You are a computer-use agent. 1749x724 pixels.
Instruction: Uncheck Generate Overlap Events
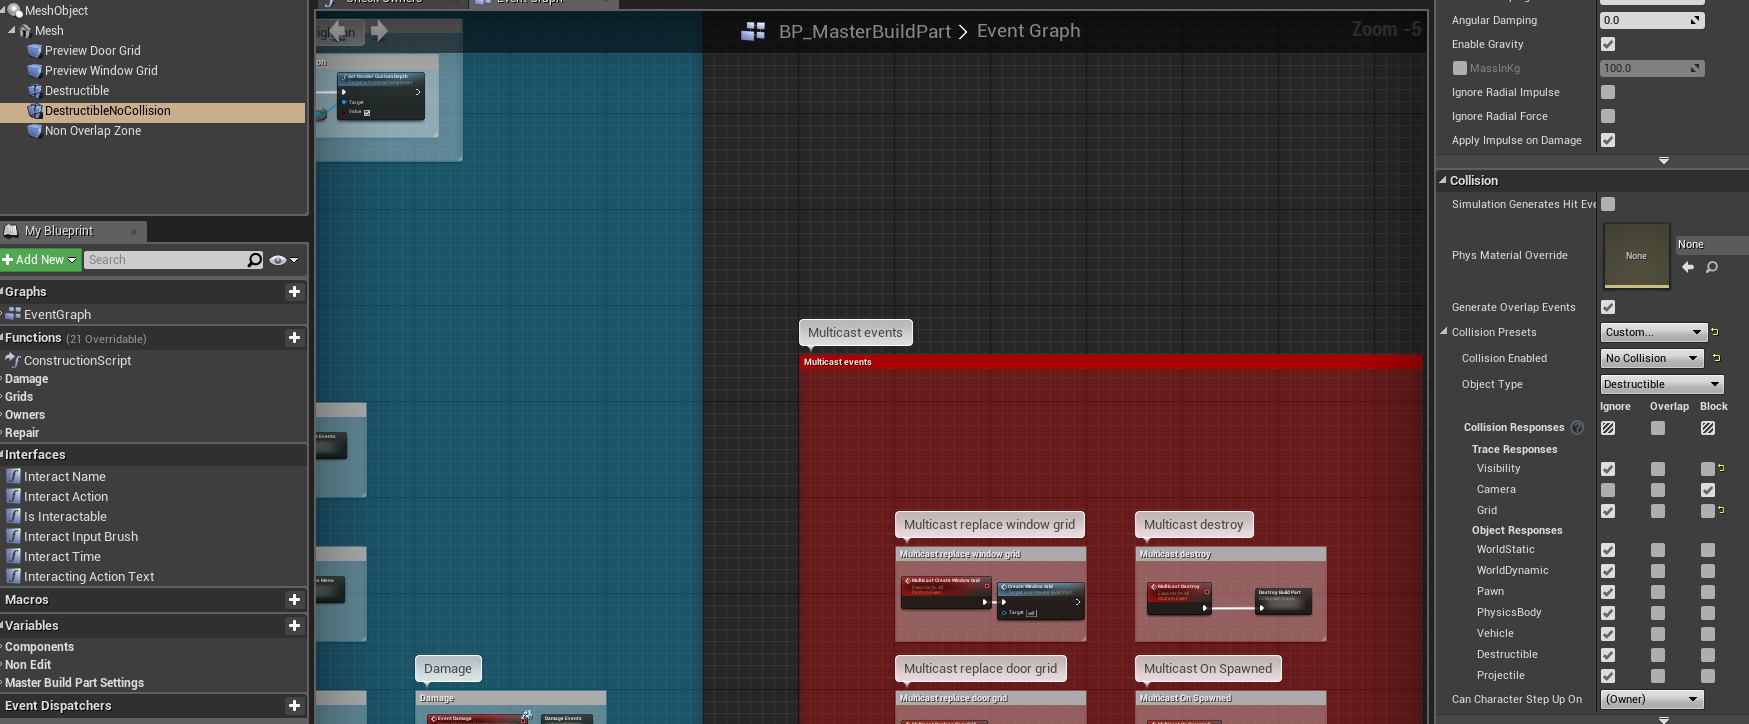point(1608,307)
